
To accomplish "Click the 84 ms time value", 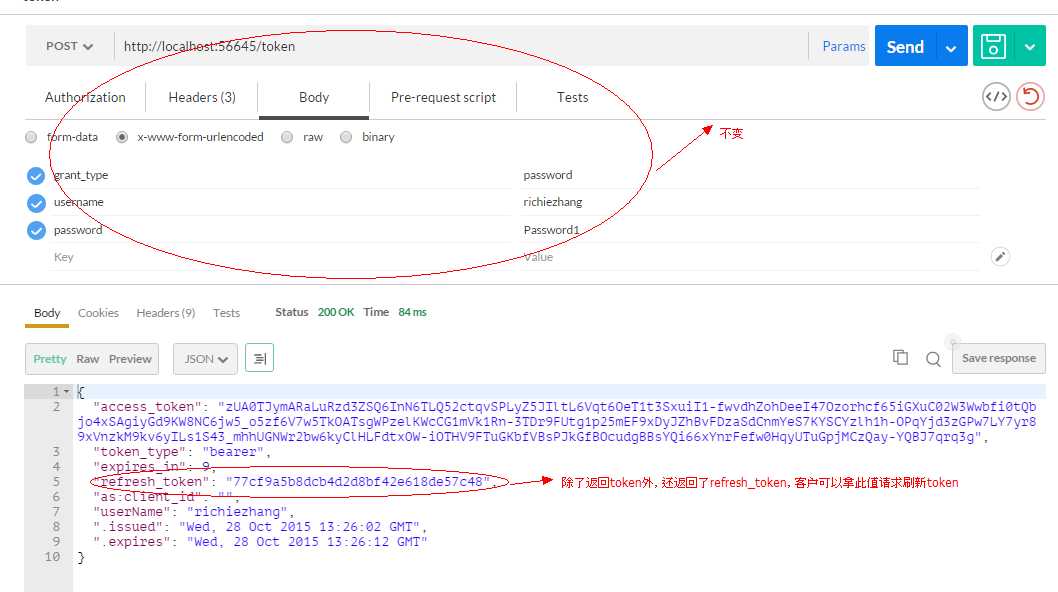I will [412, 313].
